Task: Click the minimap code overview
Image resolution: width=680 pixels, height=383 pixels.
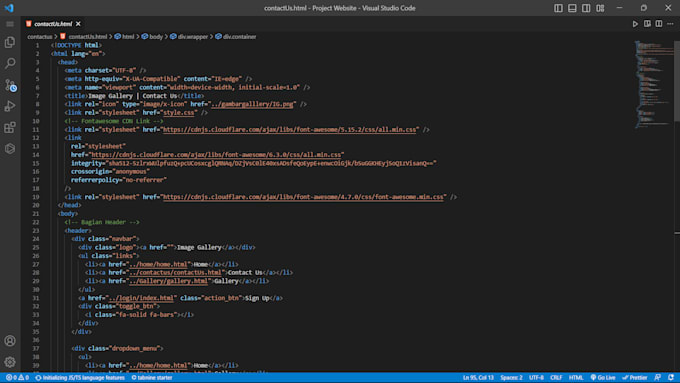Action: 654,85
